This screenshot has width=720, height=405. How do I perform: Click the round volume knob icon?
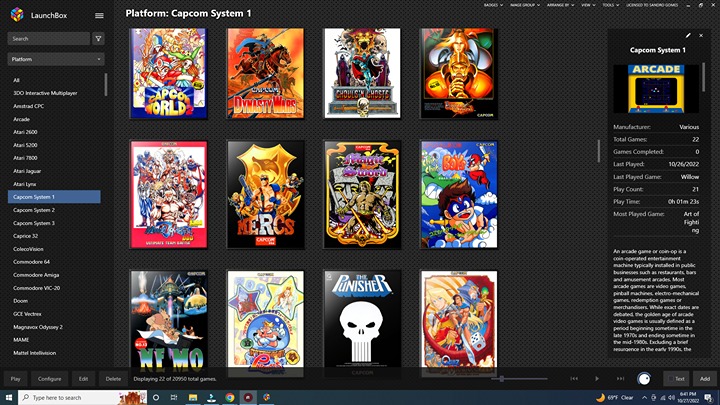(644, 378)
